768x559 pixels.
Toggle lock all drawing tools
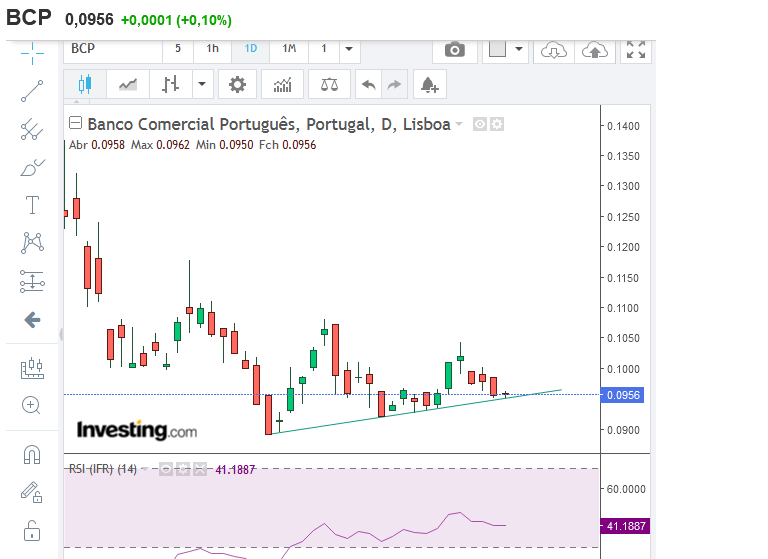[32, 531]
